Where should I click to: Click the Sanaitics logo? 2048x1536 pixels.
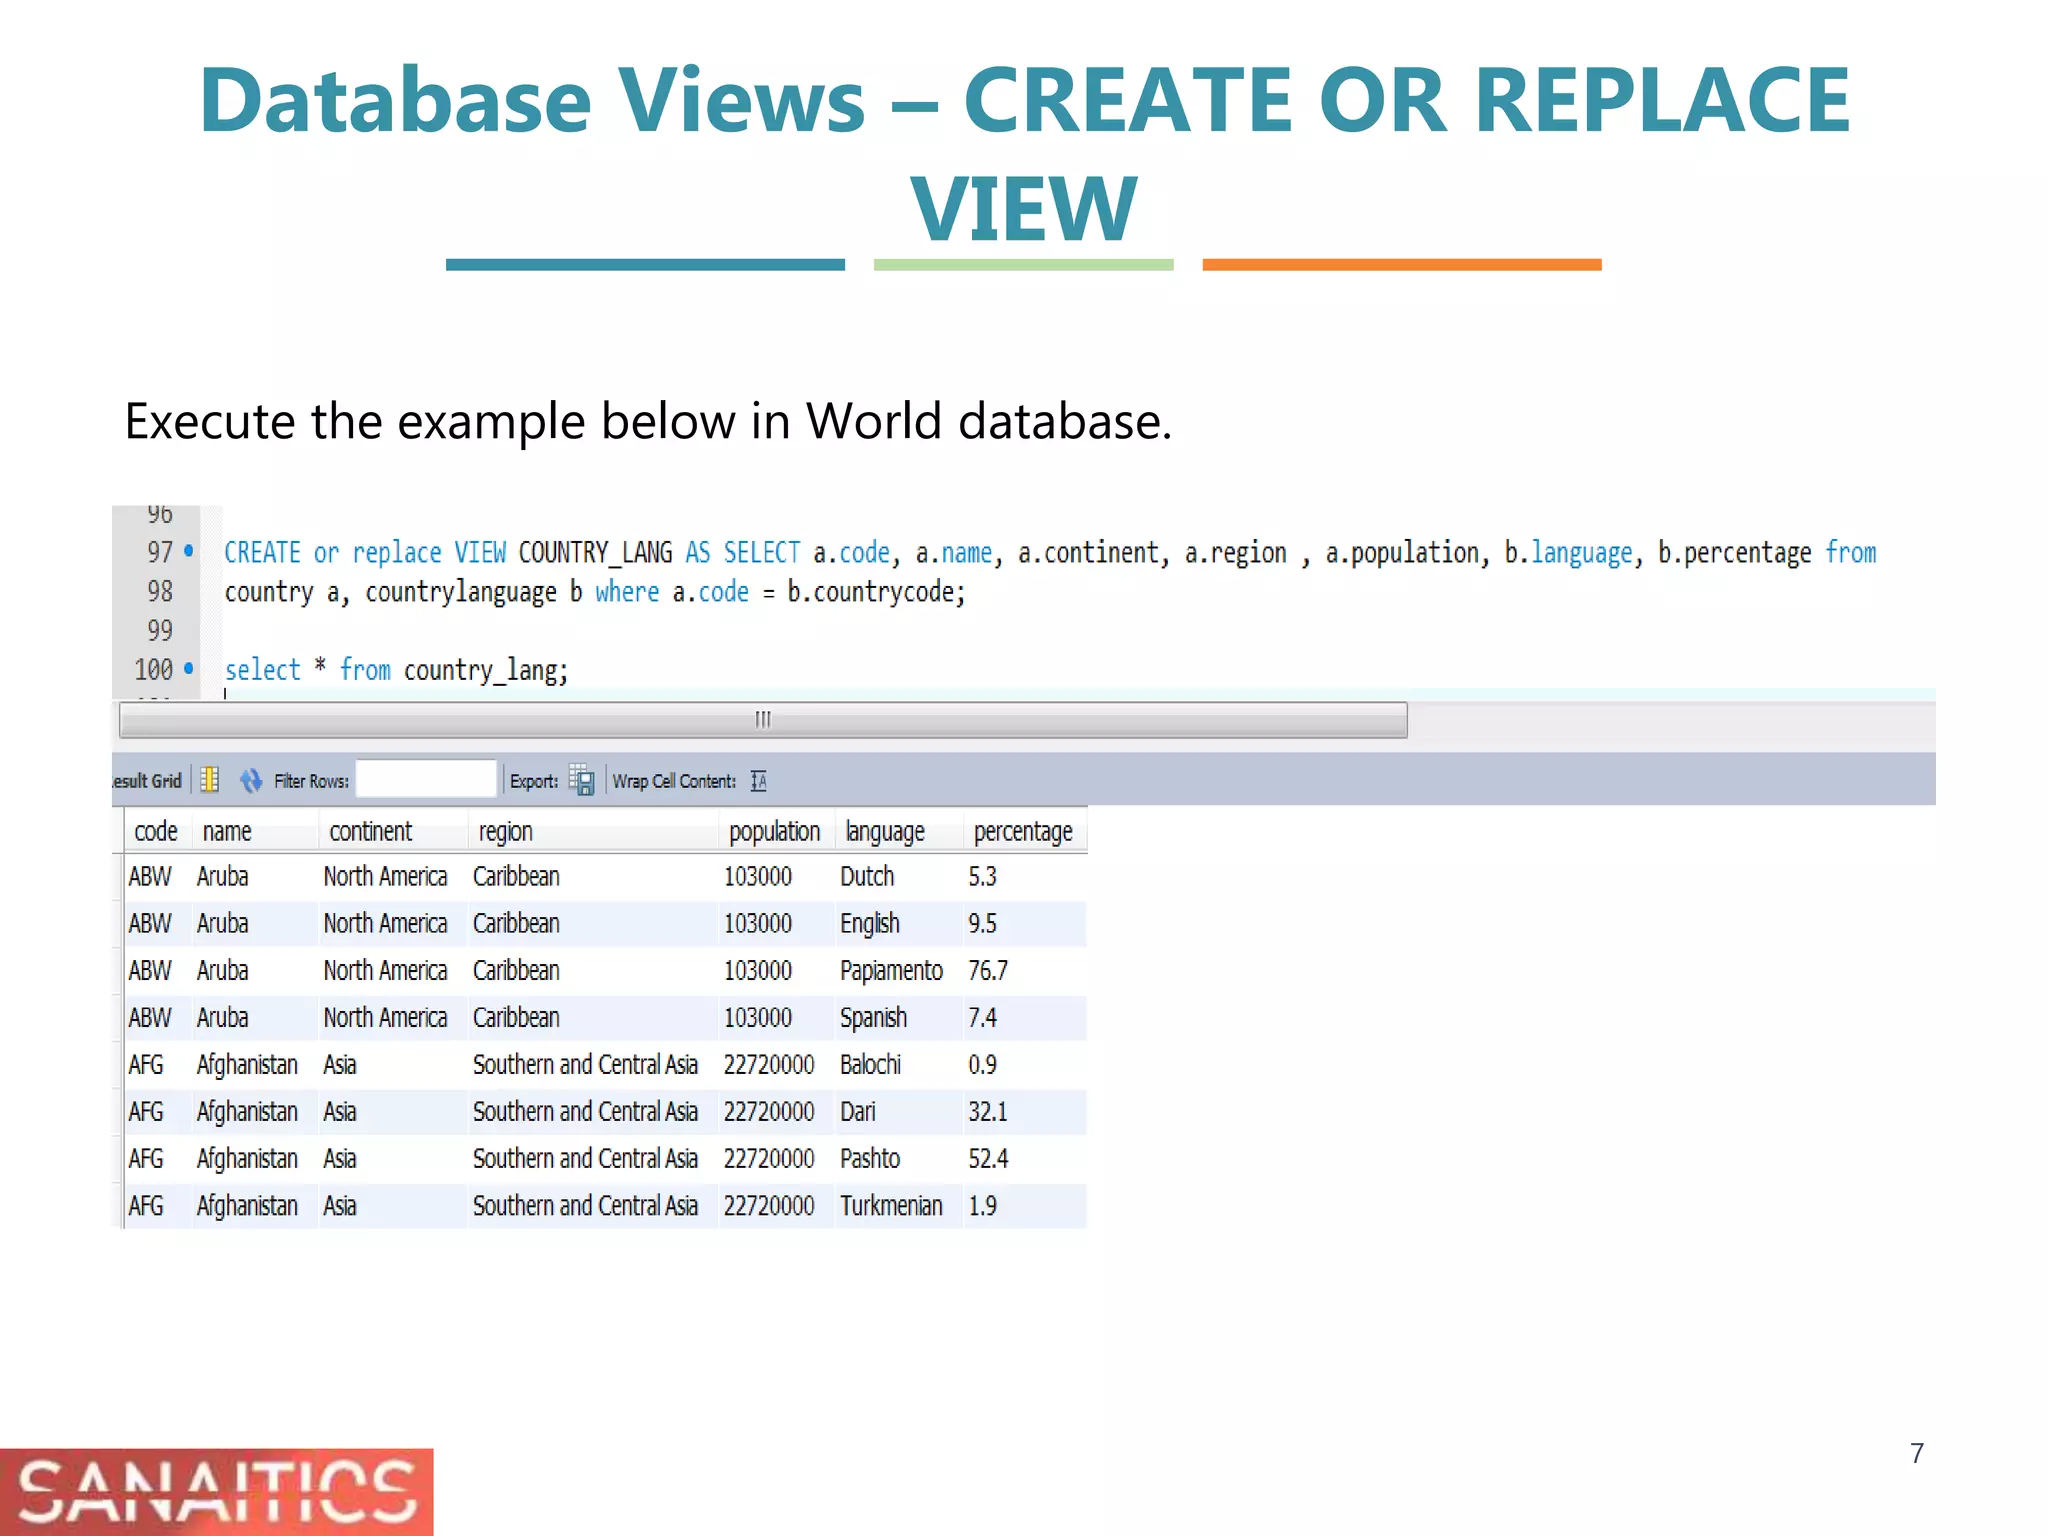point(216,1492)
